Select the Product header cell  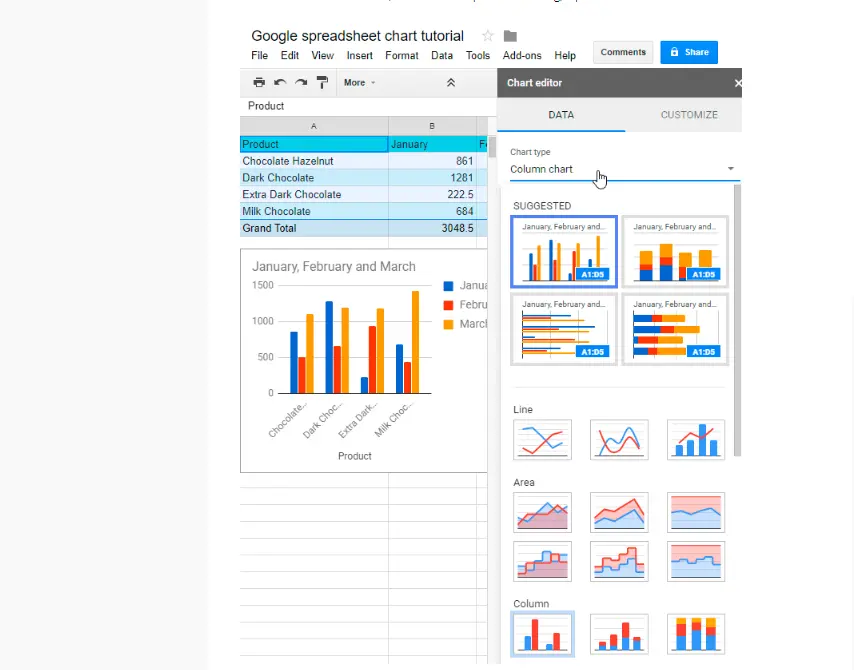(314, 144)
